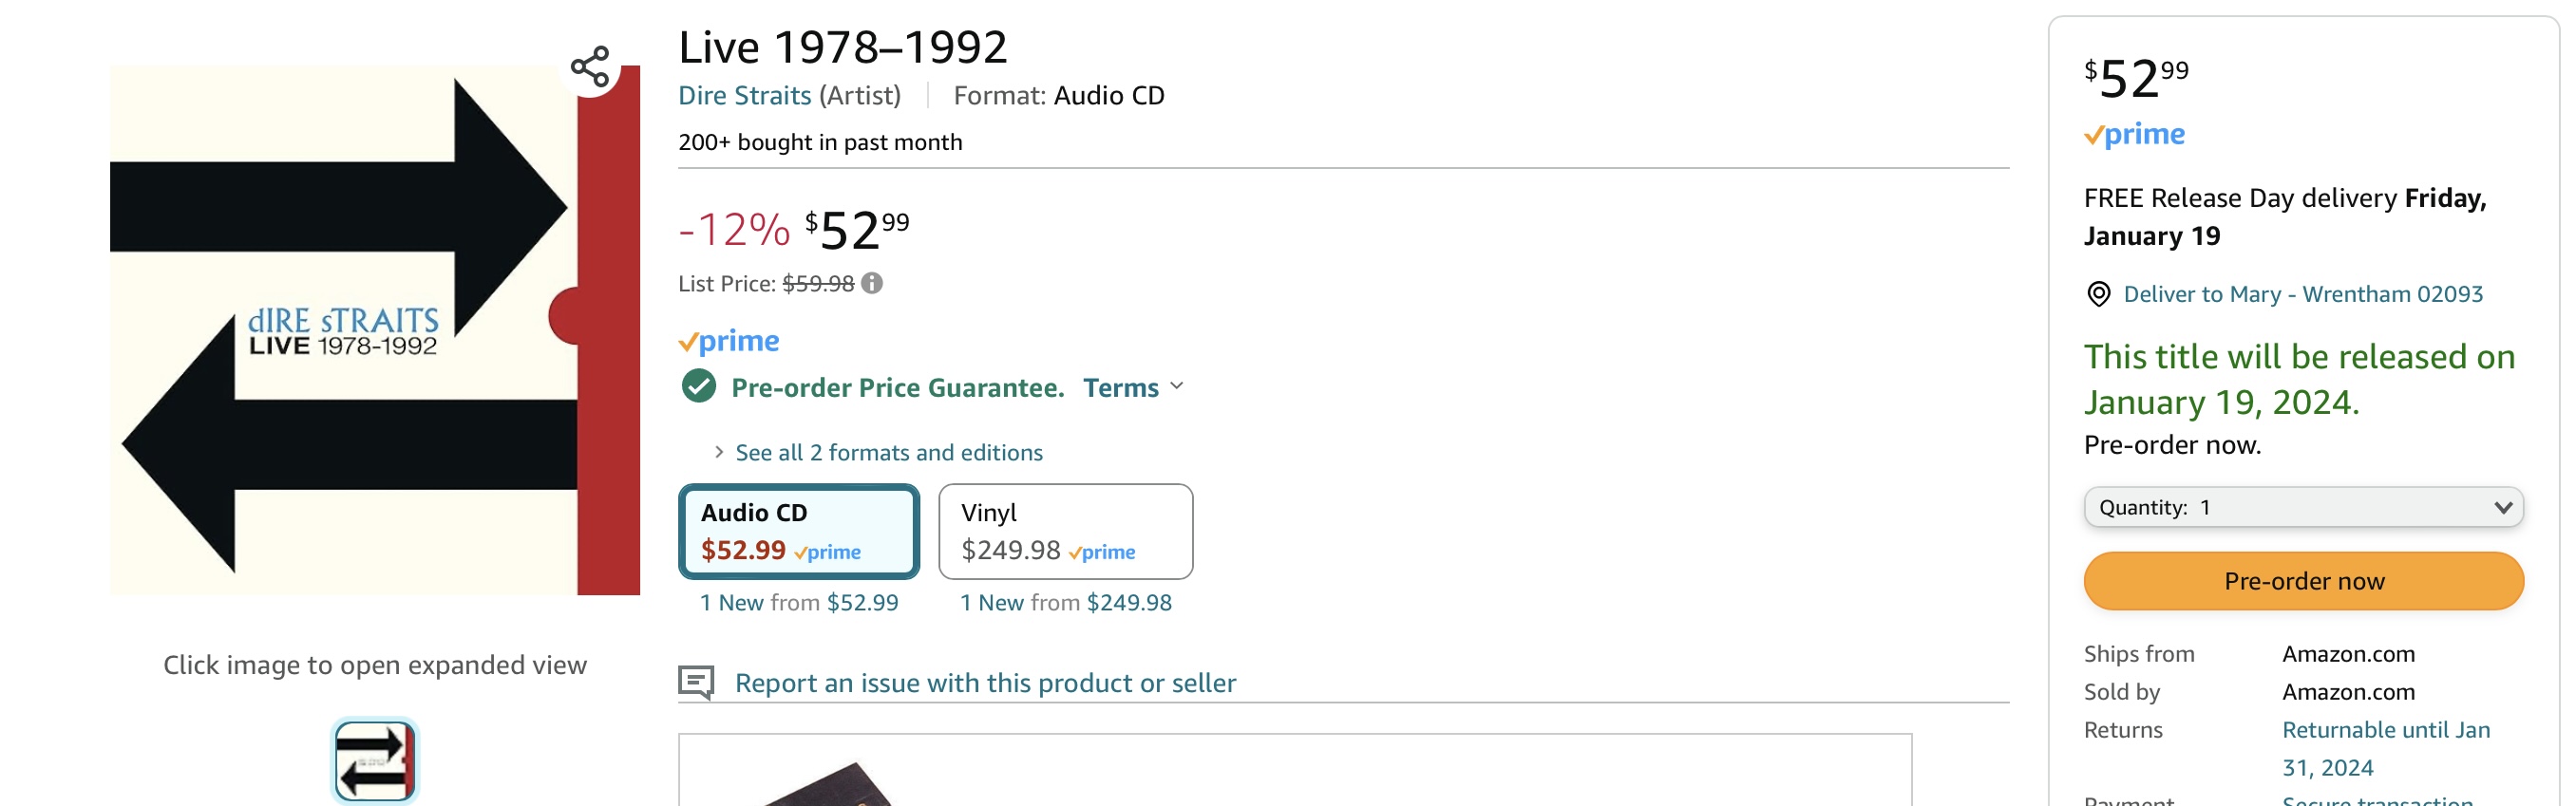The height and width of the screenshot is (806, 2576).
Task: Expand See all 2 formats and editions
Action: pyautogui.click(x=888, y=453)
